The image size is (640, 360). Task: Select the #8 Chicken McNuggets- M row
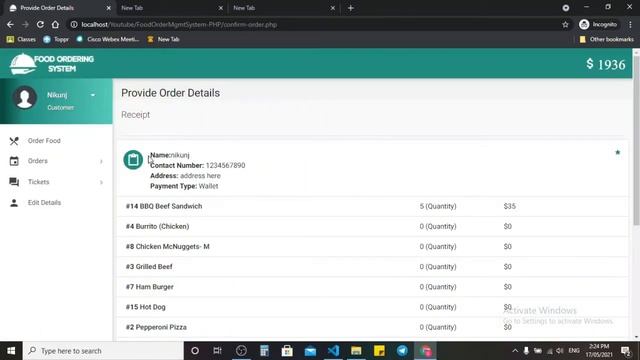click(x=372, y=247)
